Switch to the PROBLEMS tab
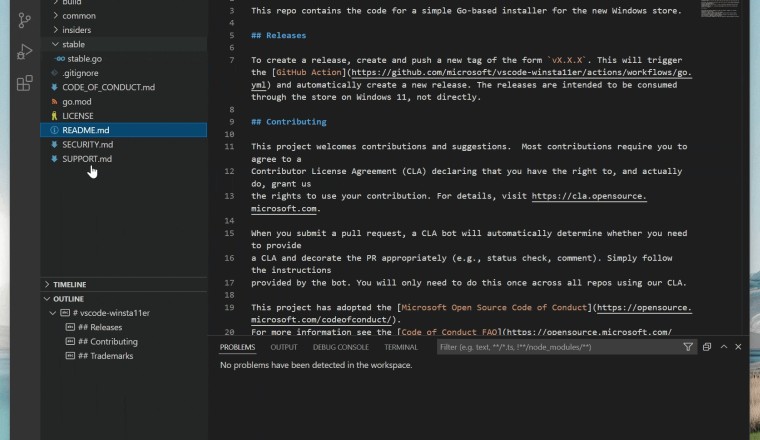Viewport: 760px width, 440px height. pyautogui.click(x=238, y=347)
